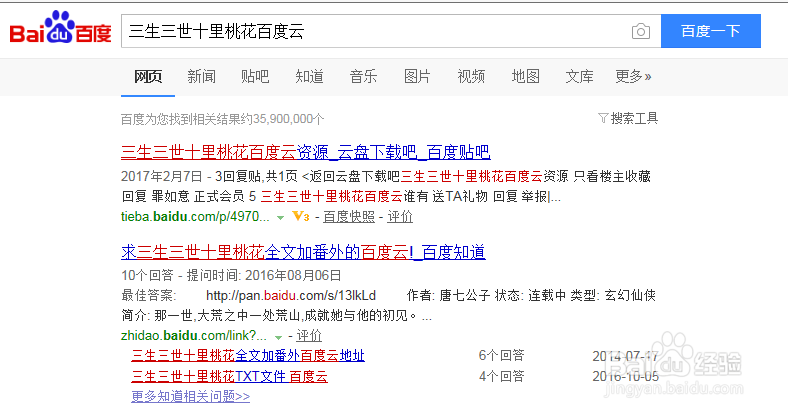Click the text 作者: 唐七公子
This screenshot has width=788, height=416.
point(448,295)
